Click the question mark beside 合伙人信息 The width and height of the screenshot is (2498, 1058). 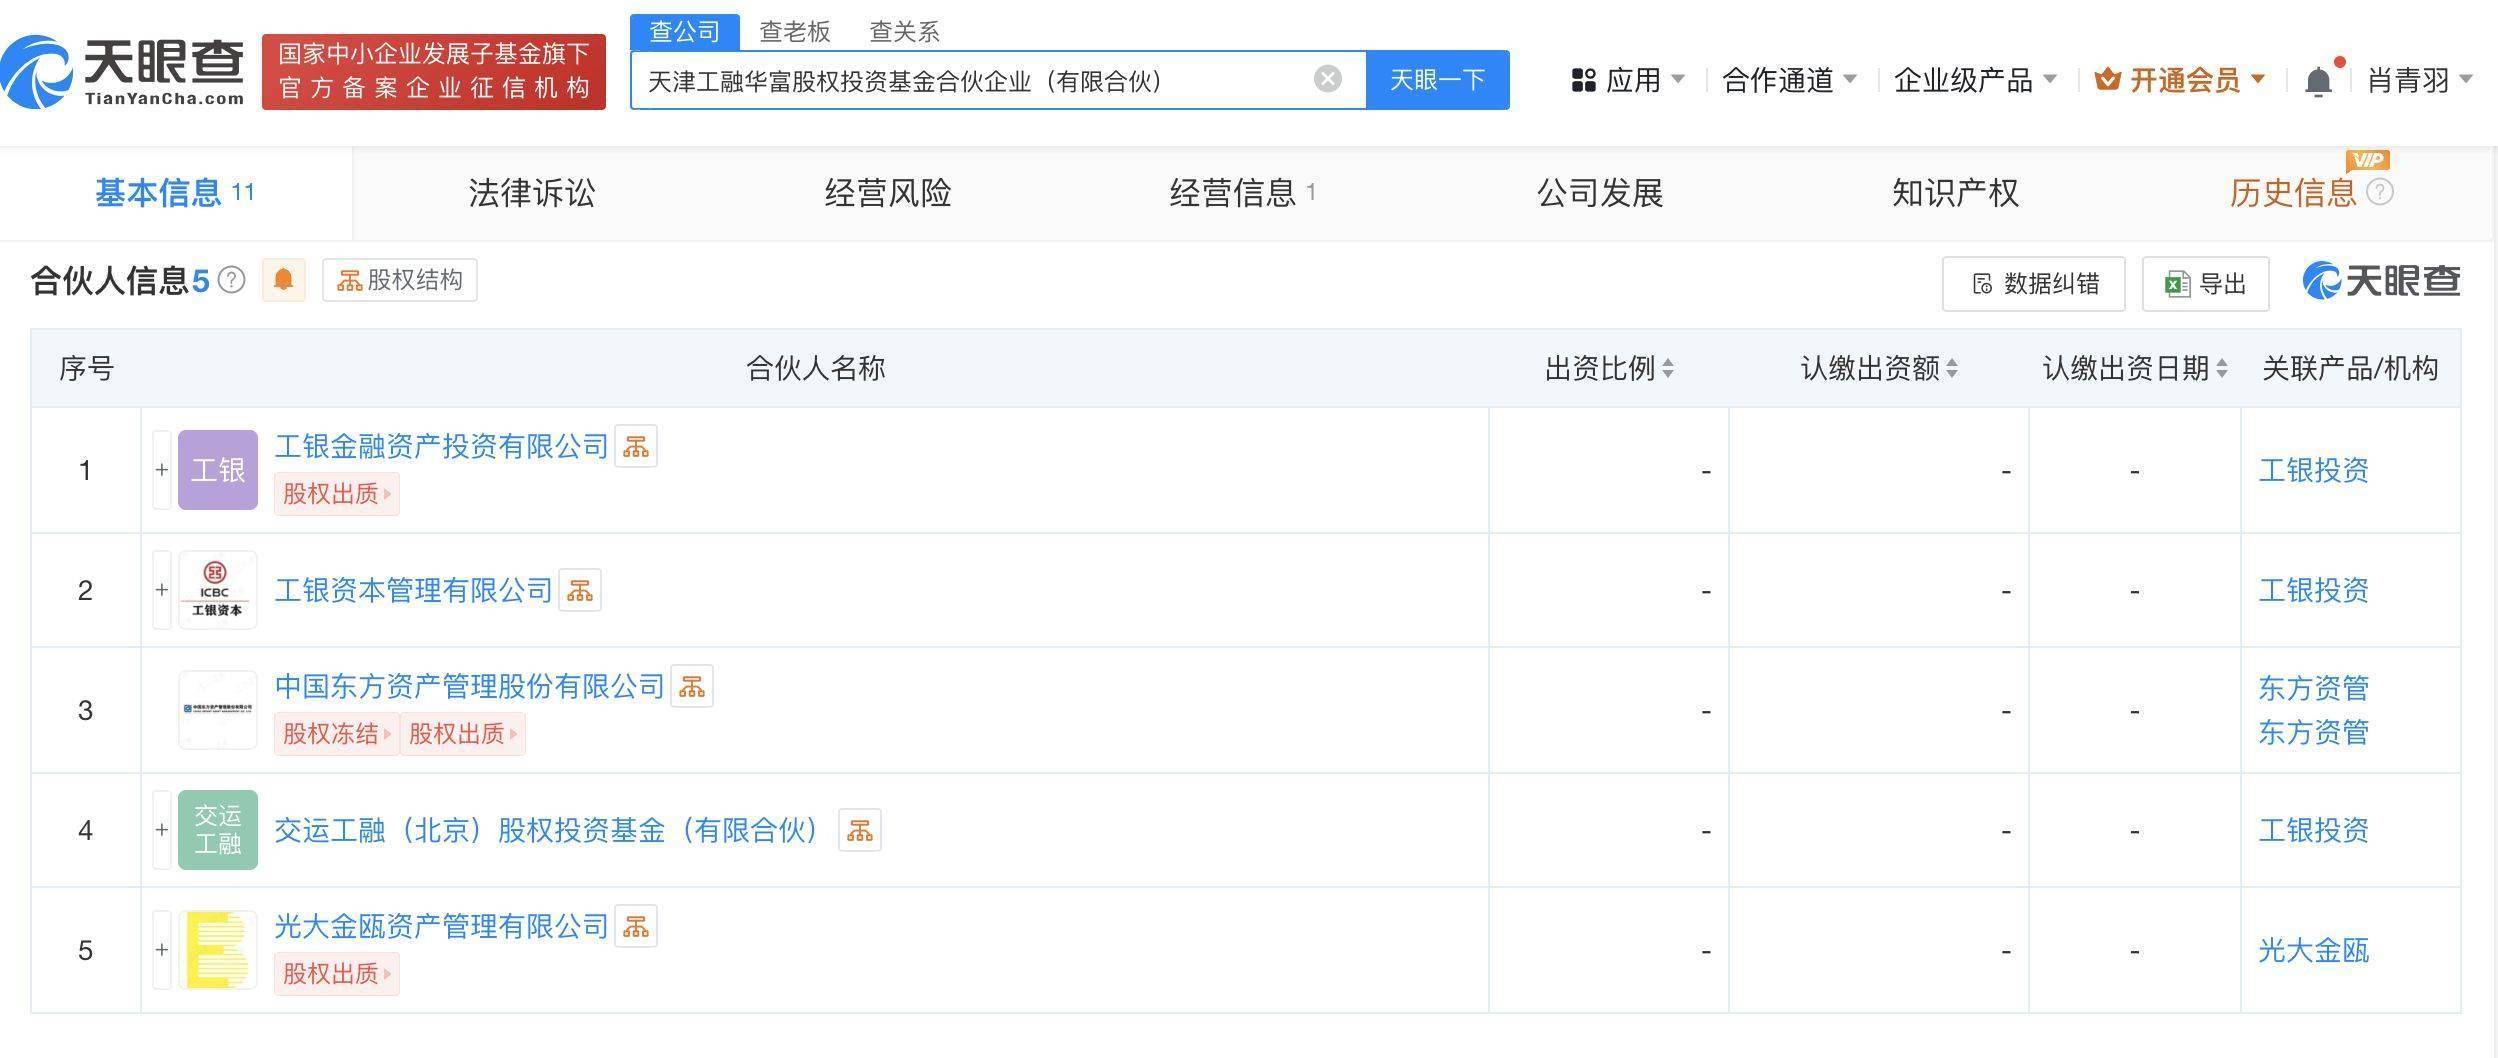pos(231,281)
